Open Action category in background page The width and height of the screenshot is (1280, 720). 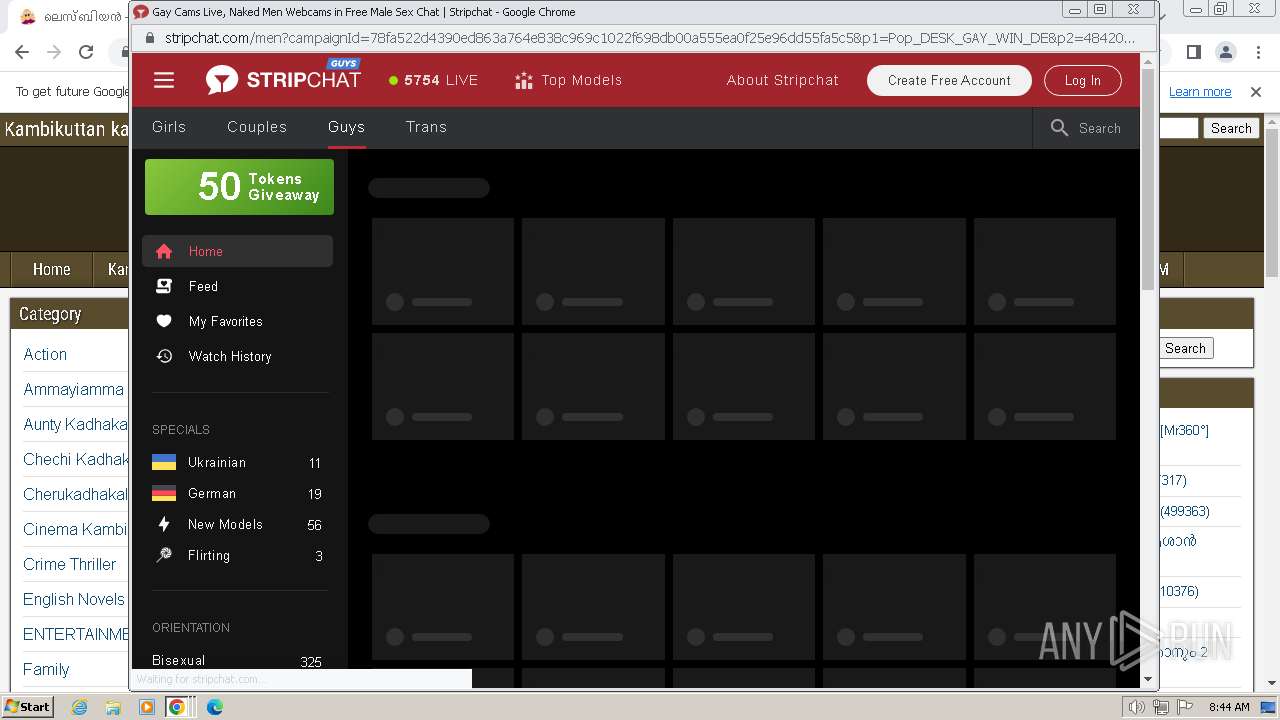point(45,354)
